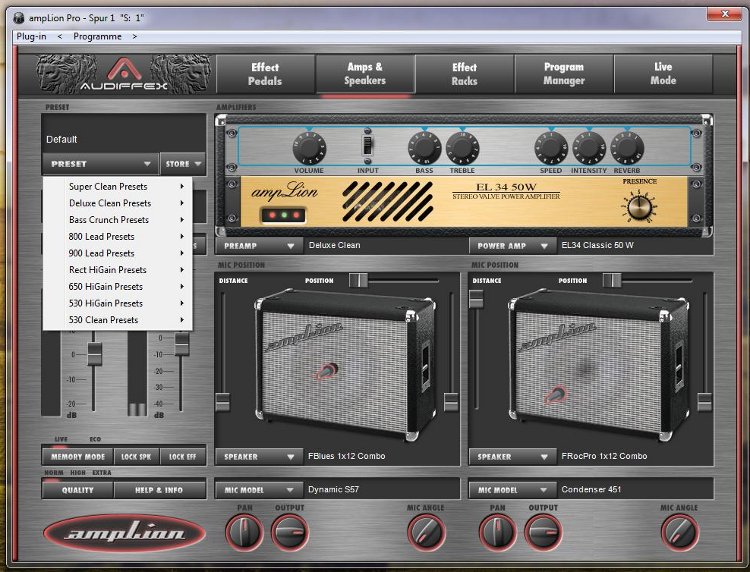Expand 900 Lead Presets submenu
The width and height of the screenshot is (750, 572).
coord(118,253)
